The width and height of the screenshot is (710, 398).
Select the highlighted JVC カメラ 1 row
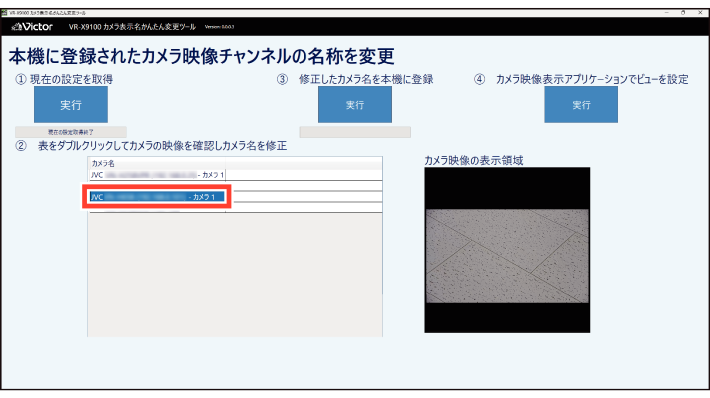(157, 197)
